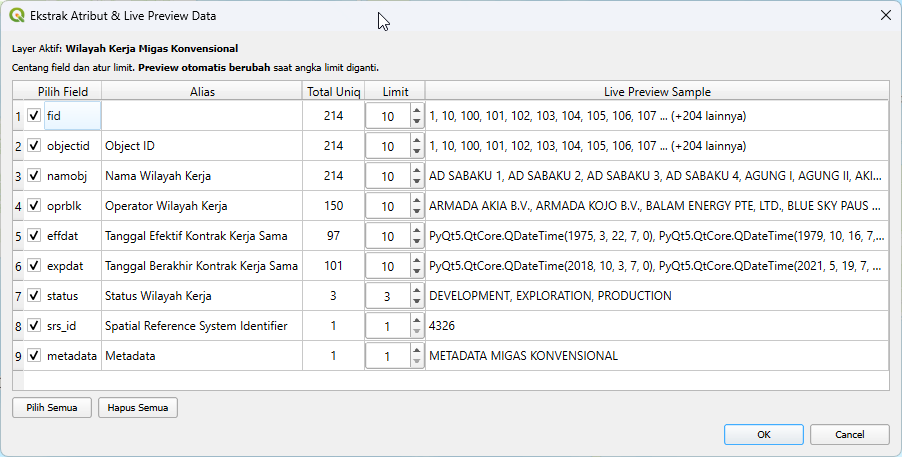
Task: Decrease the limit for status row
Action: 417,302
